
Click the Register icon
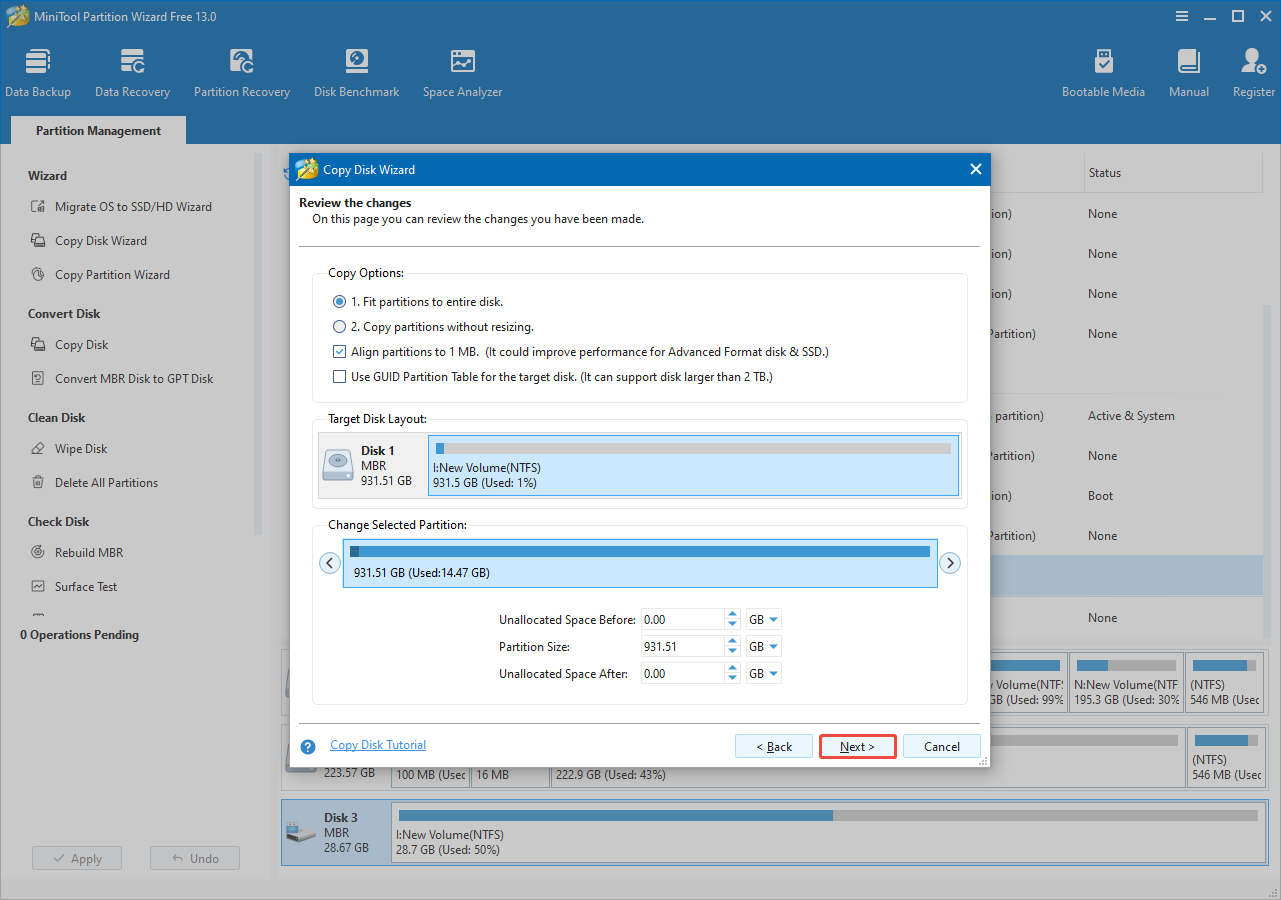click(x=1252, y=70)
